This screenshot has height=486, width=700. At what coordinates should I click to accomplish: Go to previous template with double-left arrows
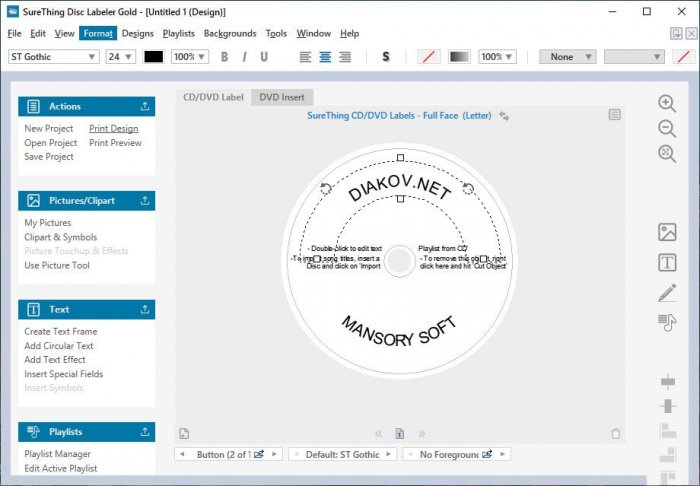(379, 434)
